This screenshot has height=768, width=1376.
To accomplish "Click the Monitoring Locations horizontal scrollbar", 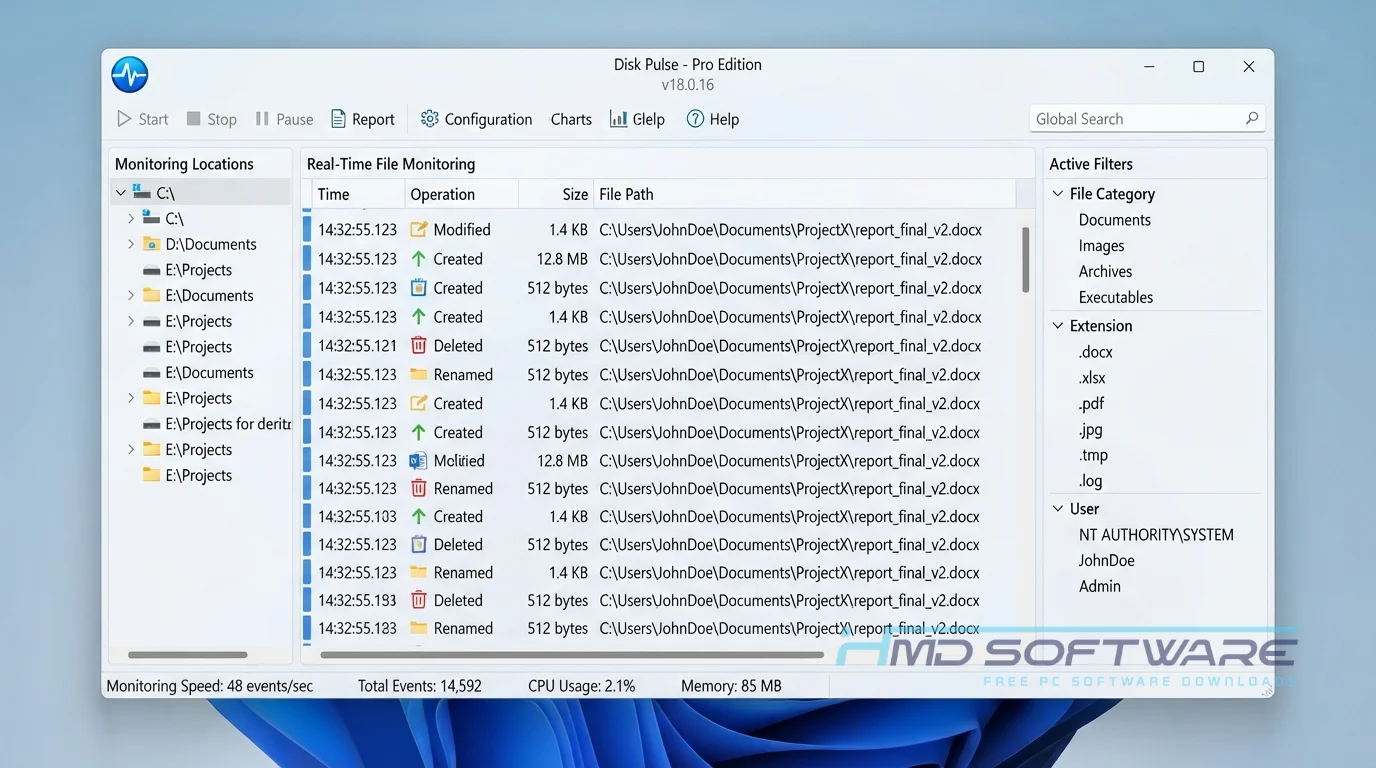I will 187,655.
